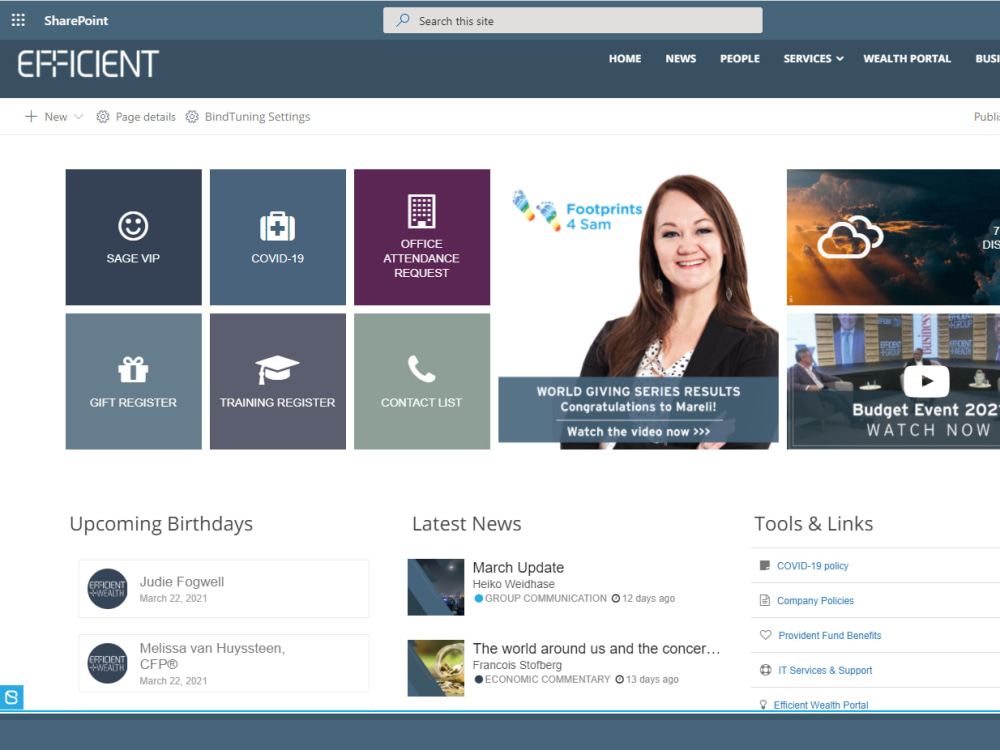This screenshot has height=750, width=1000.
Task: Expand the SERVICES navigation dropdown
Action: [812, 58]
